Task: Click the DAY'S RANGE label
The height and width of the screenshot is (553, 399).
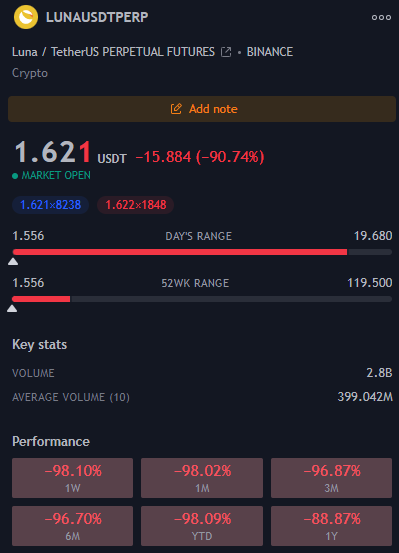Action: click(x=199, y=236)
